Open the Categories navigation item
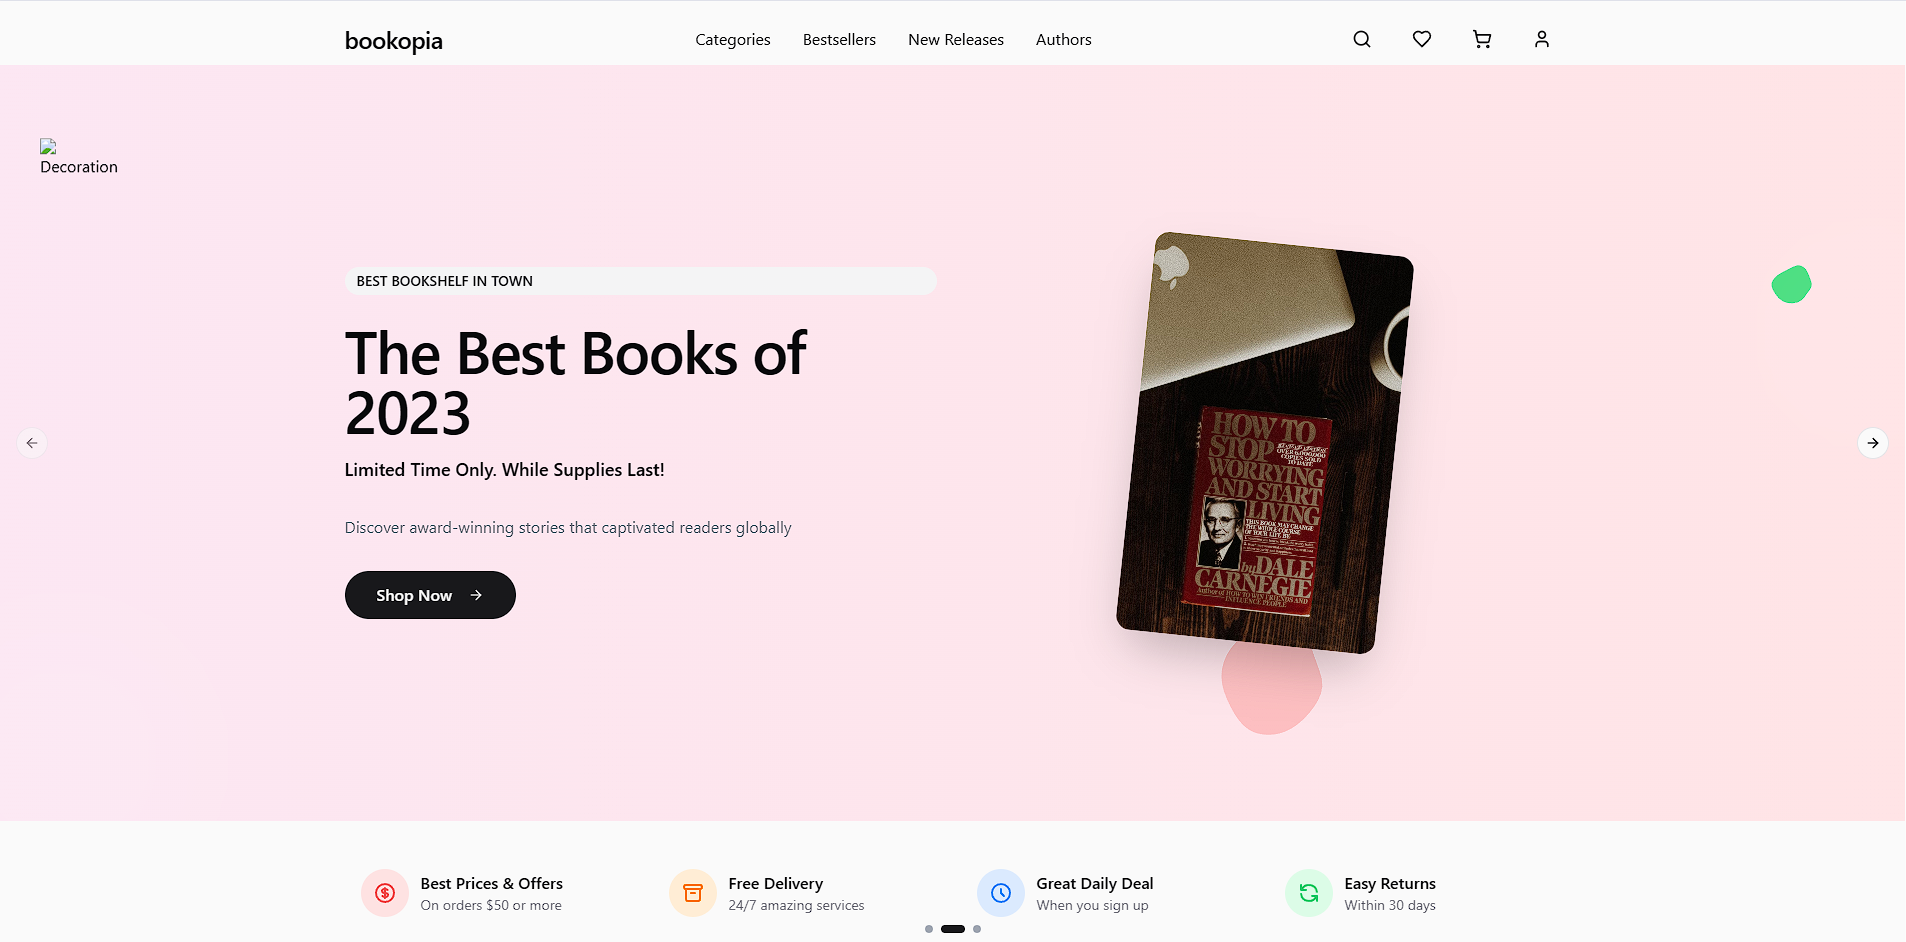 (732, 39)
